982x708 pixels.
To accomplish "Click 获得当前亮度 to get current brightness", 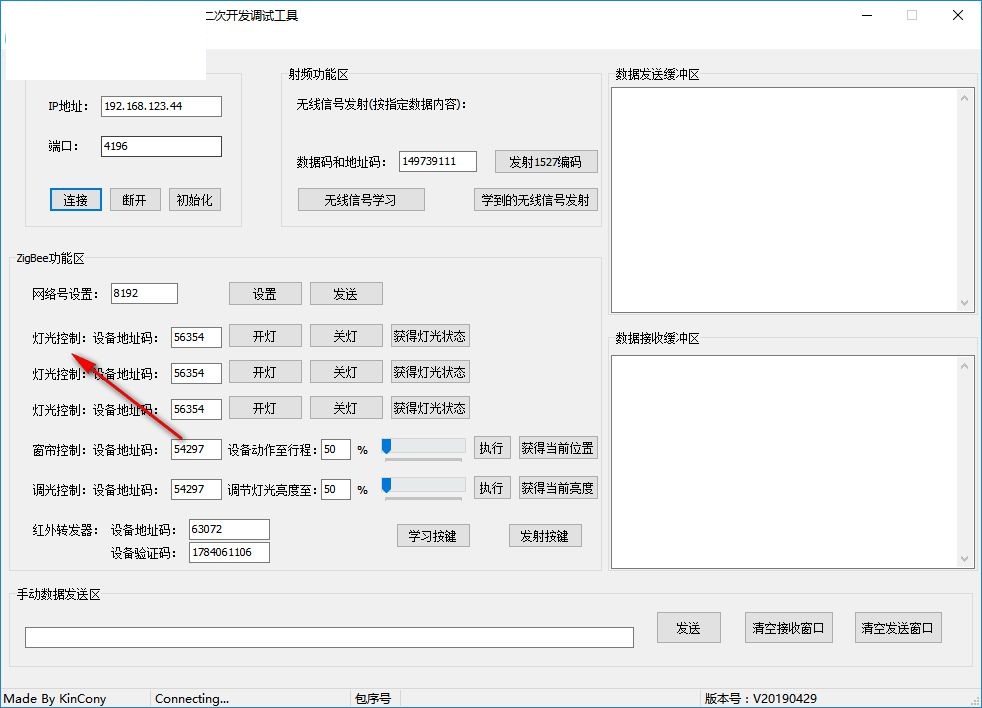I will coord(558,488).
